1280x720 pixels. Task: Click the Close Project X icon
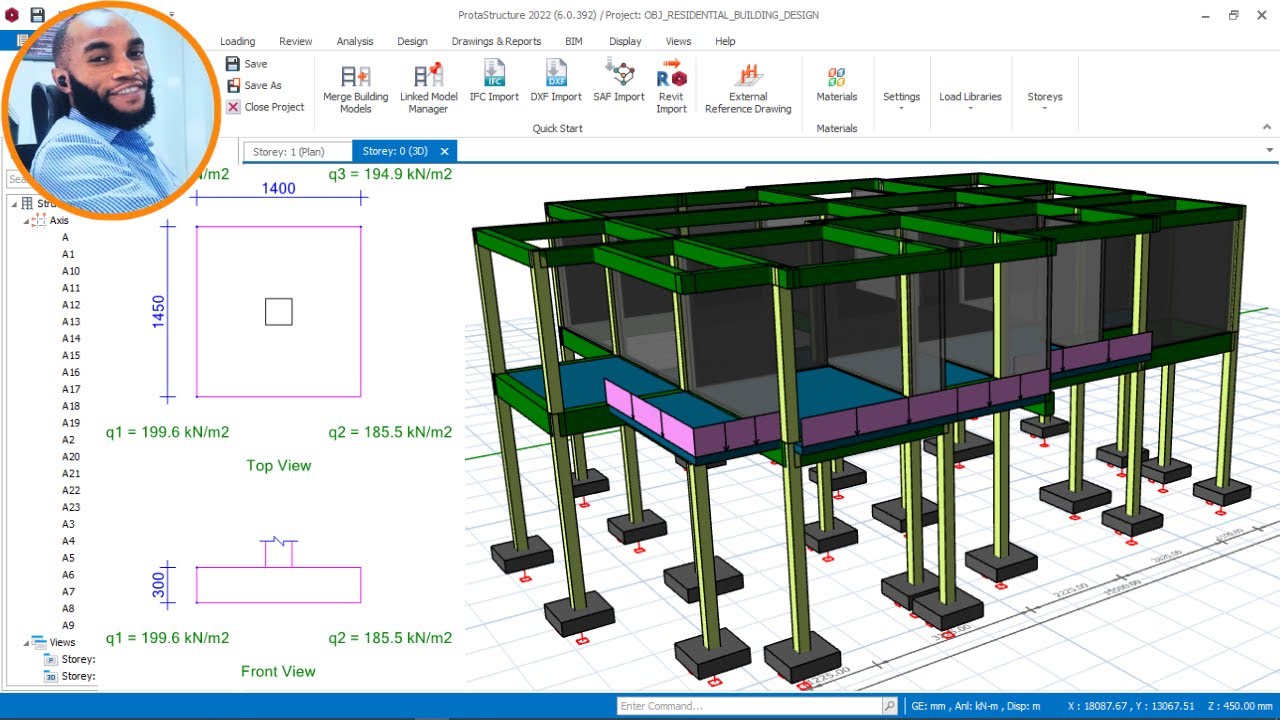pyautogui.click(x=233, y=107)
